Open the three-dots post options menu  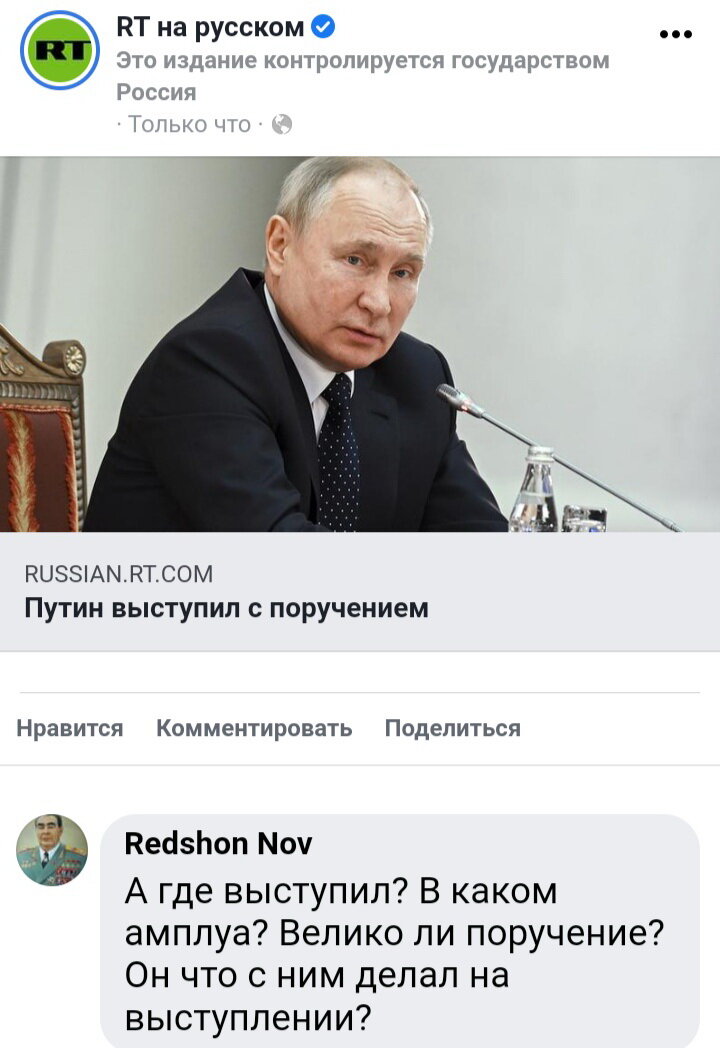(676, 34)
